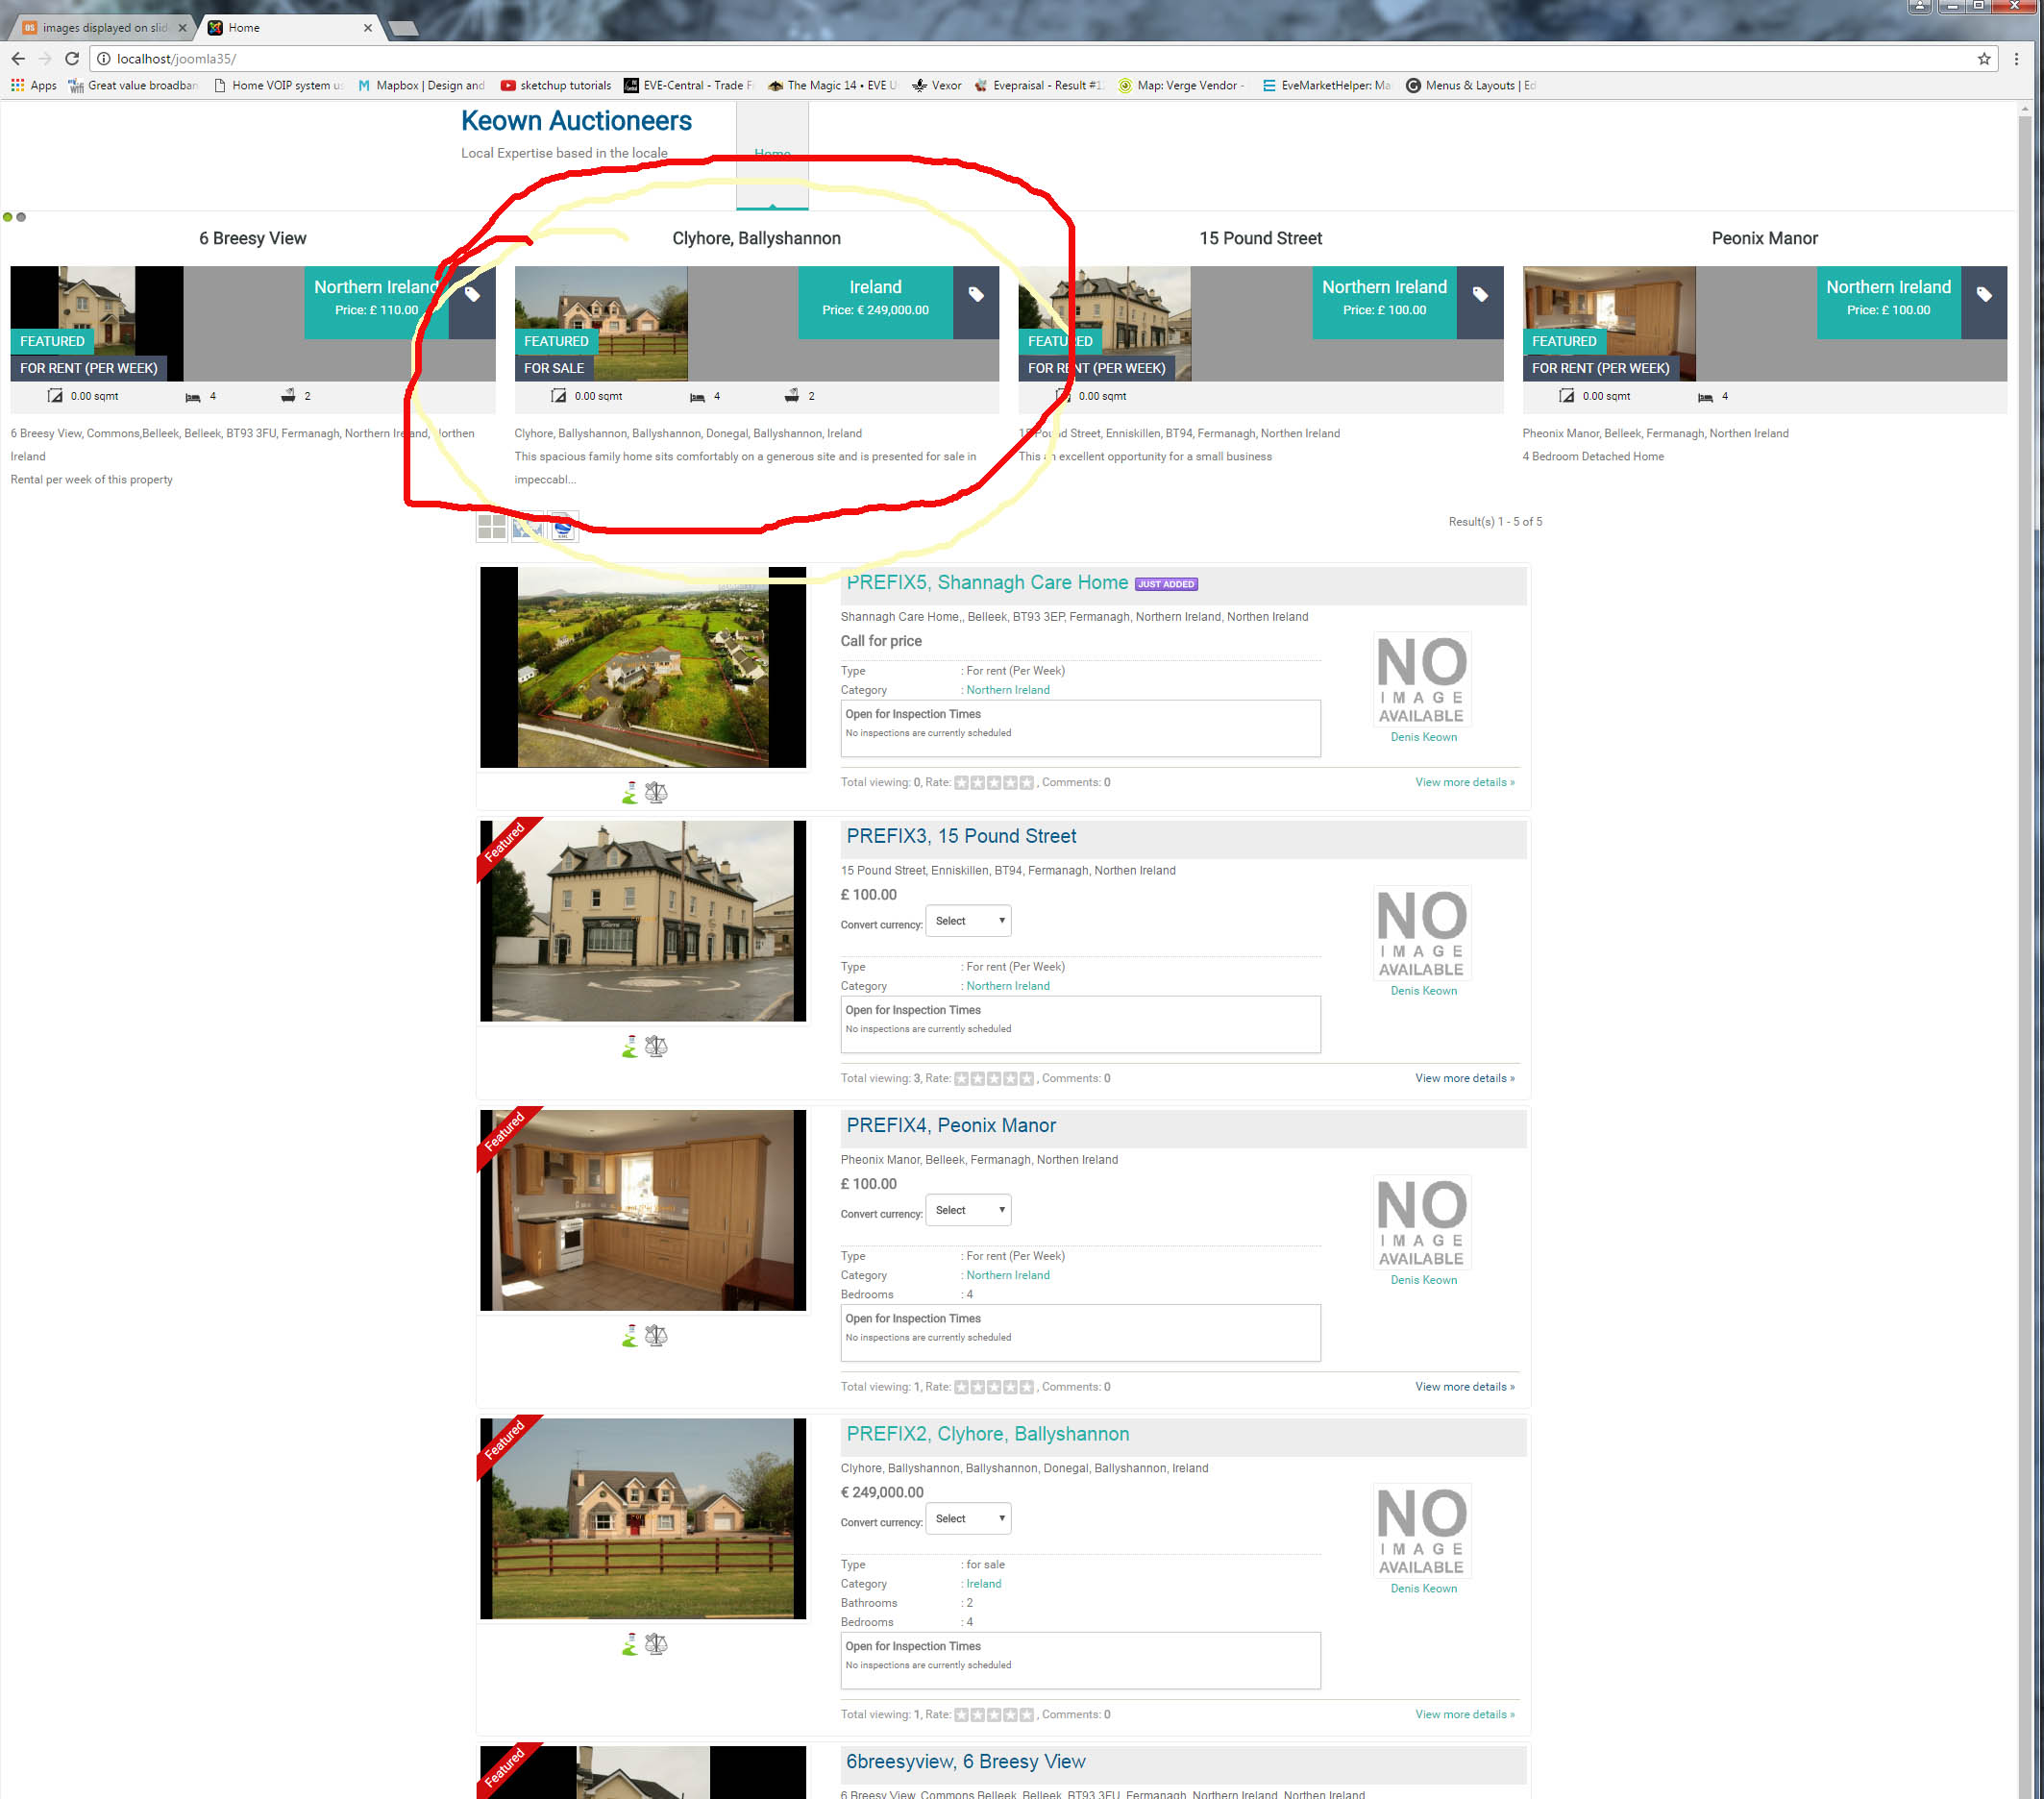Rate Clyhore listing with the fourth star
This screenshot has width=2044, height=1799.
1010,1715
